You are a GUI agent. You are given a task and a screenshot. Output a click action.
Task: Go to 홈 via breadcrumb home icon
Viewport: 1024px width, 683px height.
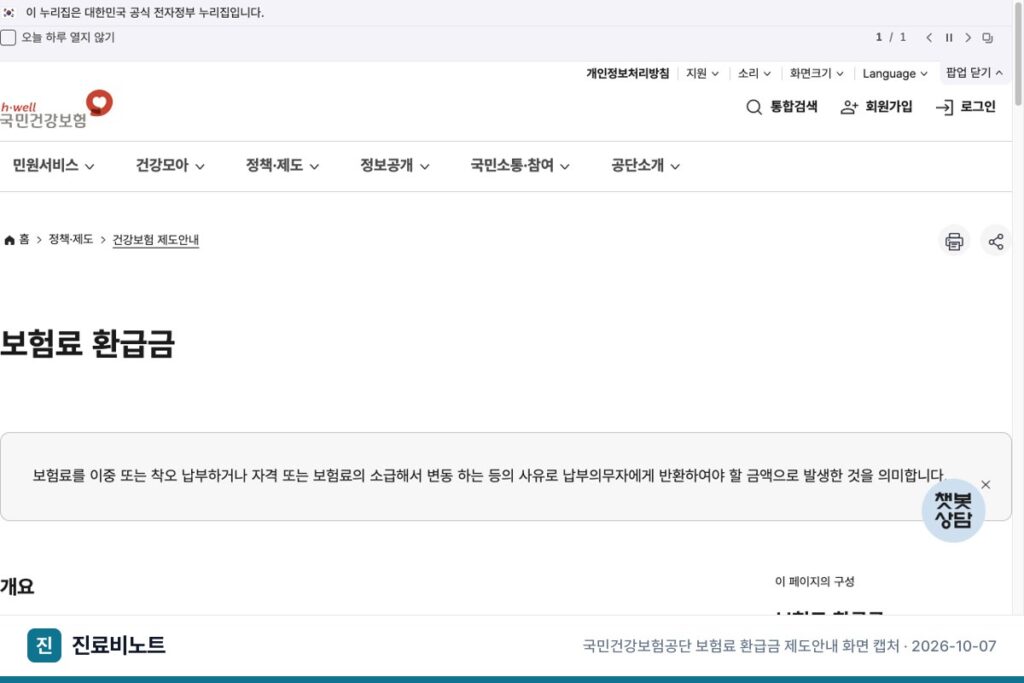(16, 240)
